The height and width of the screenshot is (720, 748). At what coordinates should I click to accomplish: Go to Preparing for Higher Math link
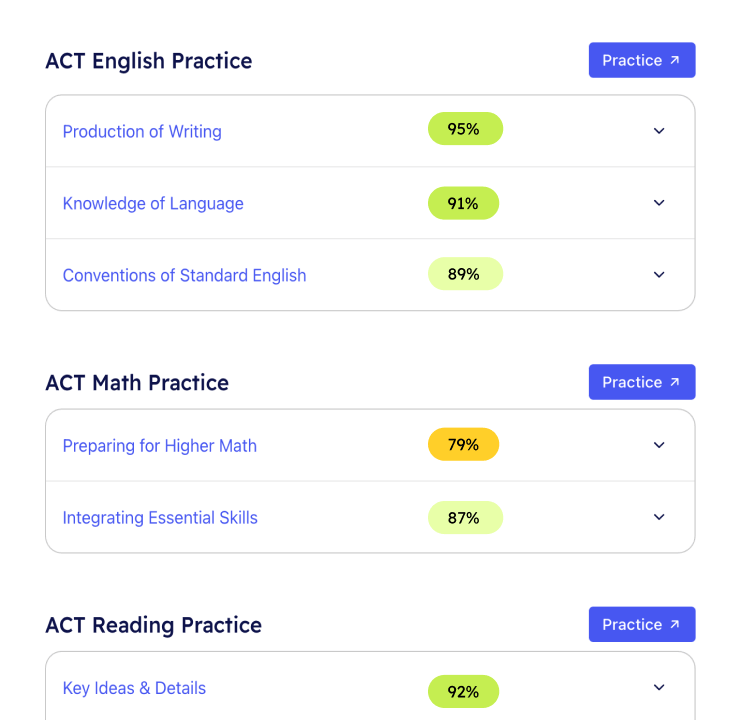(160, 446)
